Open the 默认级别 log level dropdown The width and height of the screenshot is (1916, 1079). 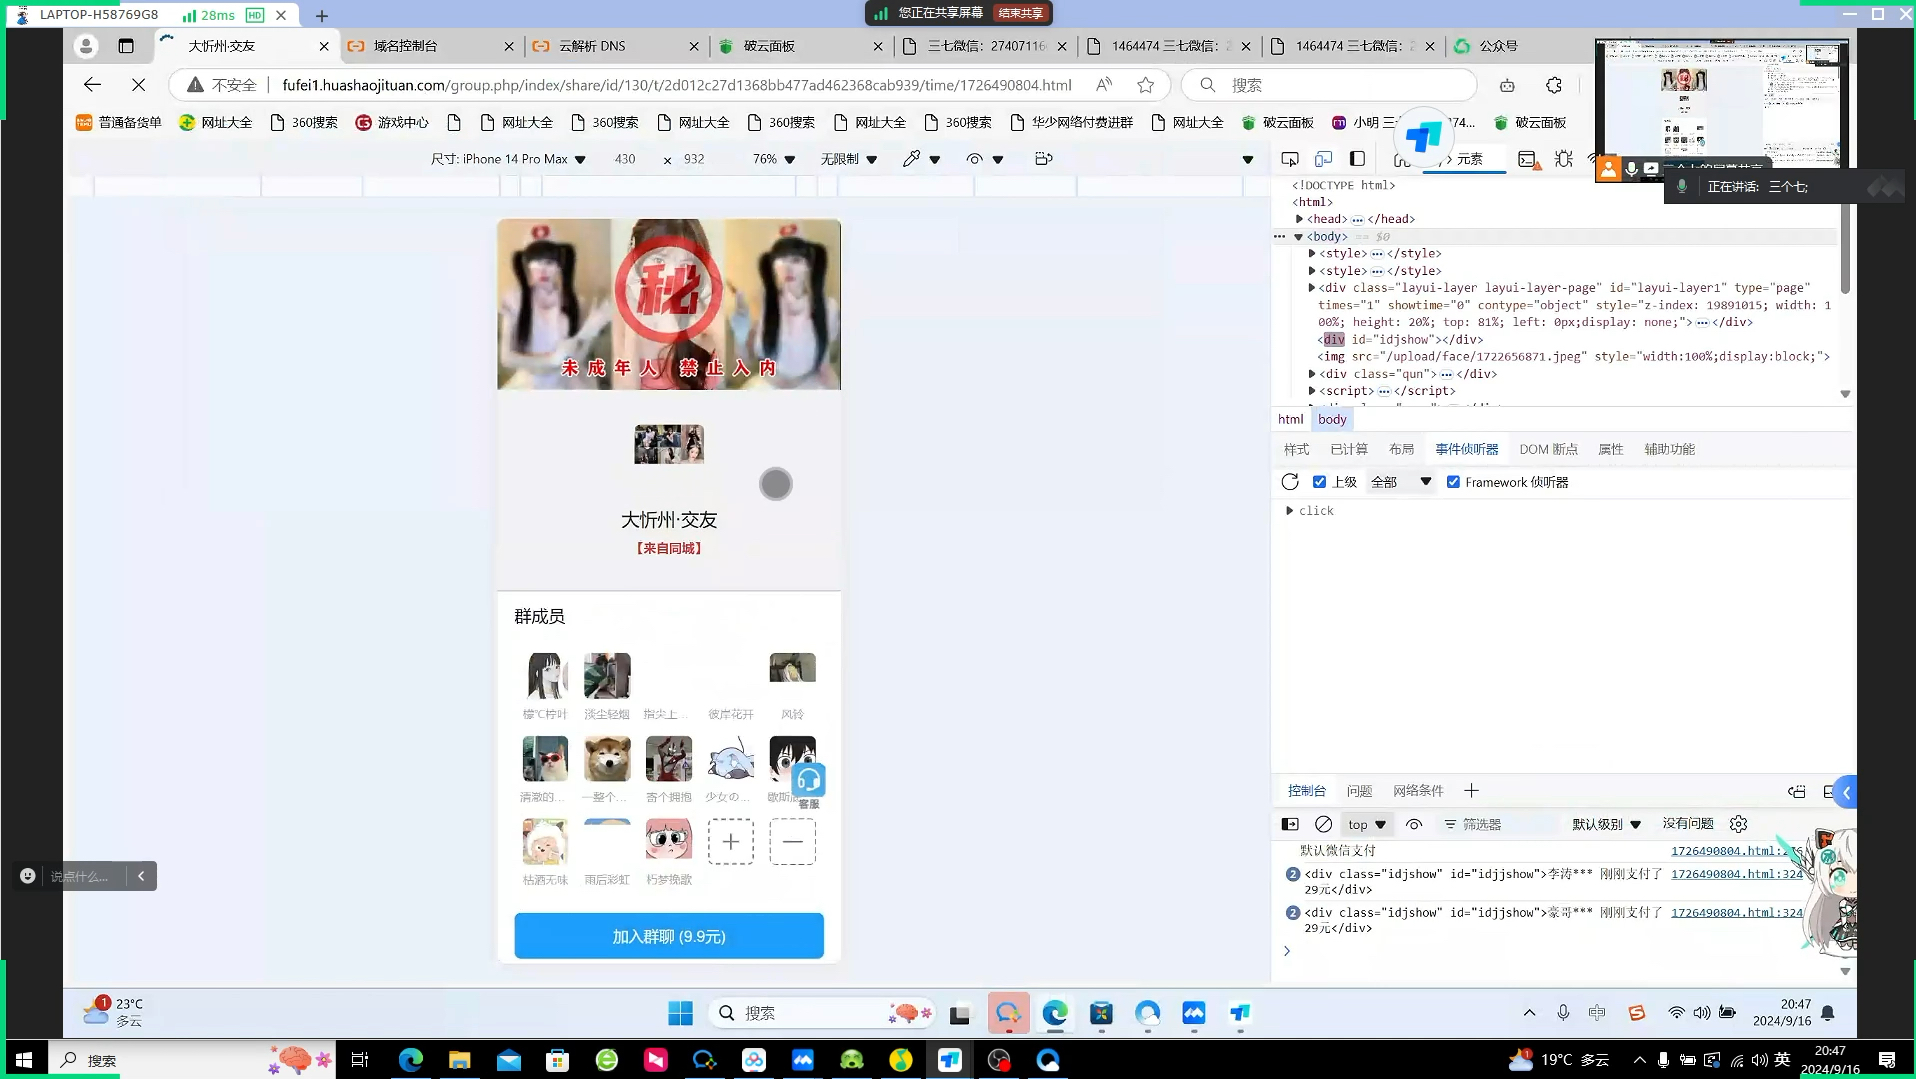coord(1606,824)
